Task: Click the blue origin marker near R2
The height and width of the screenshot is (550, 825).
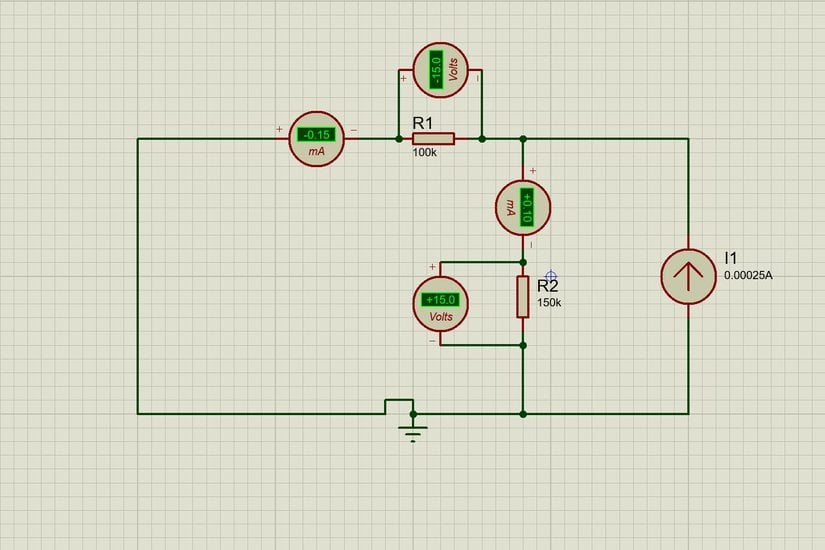Action: click(551, 275)
